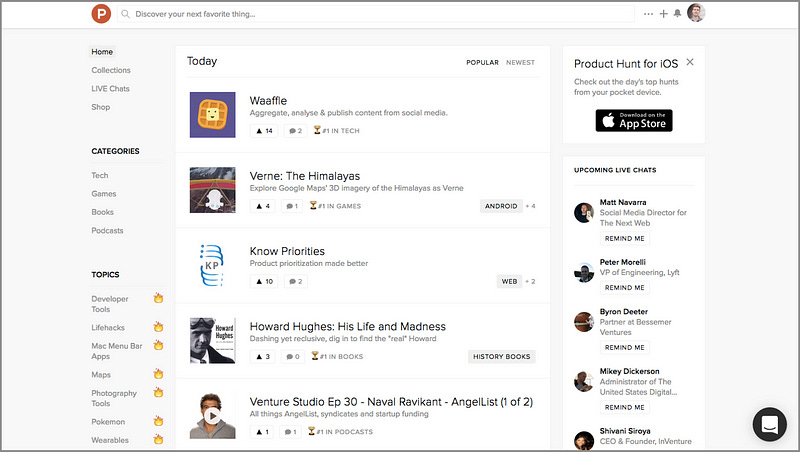The height and width of the screenshot is (452, 800).
Task: Select the Tech category
Action: pos(99,175)
